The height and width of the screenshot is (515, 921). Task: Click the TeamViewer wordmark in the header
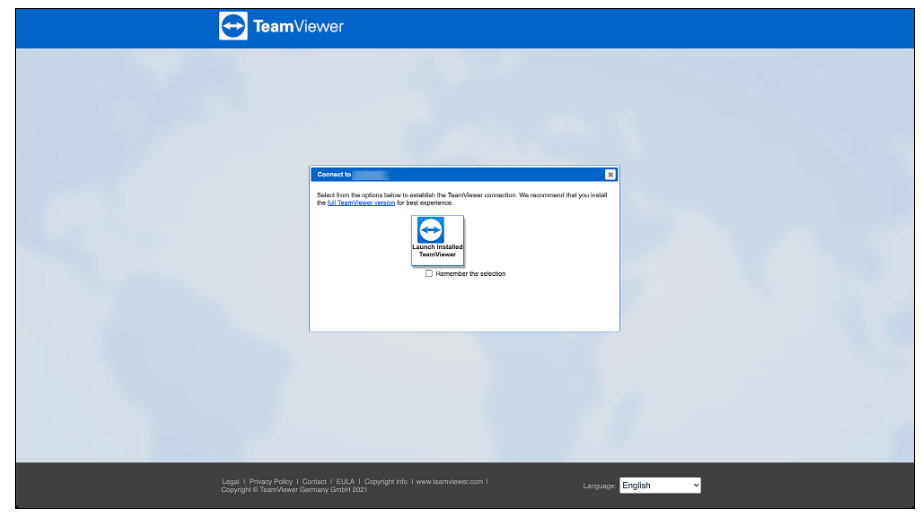(297, 27)
